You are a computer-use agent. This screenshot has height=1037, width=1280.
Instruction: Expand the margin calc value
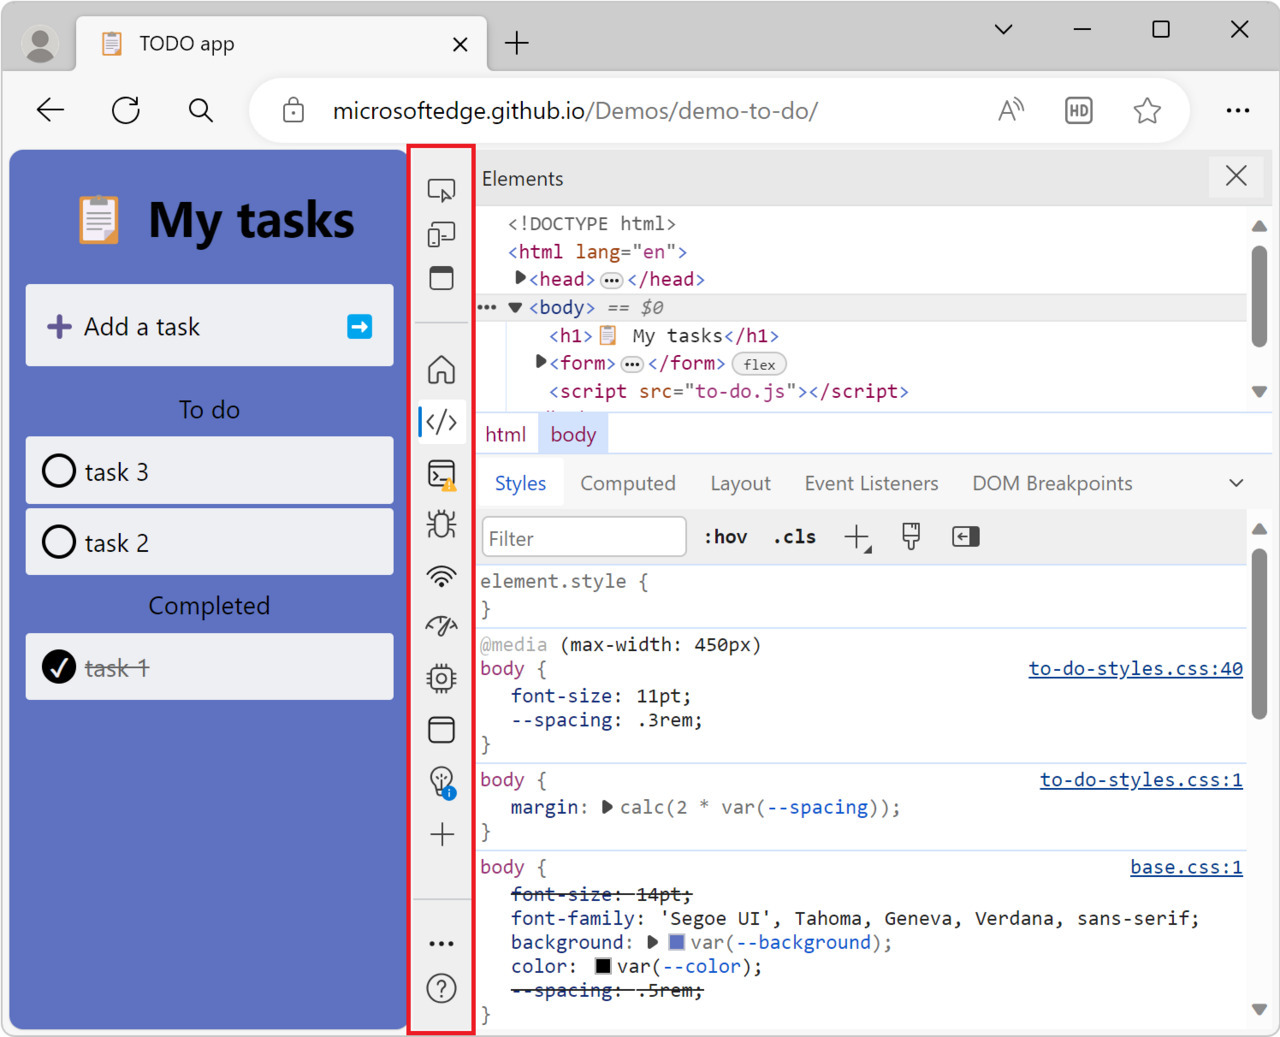point(607,807)
